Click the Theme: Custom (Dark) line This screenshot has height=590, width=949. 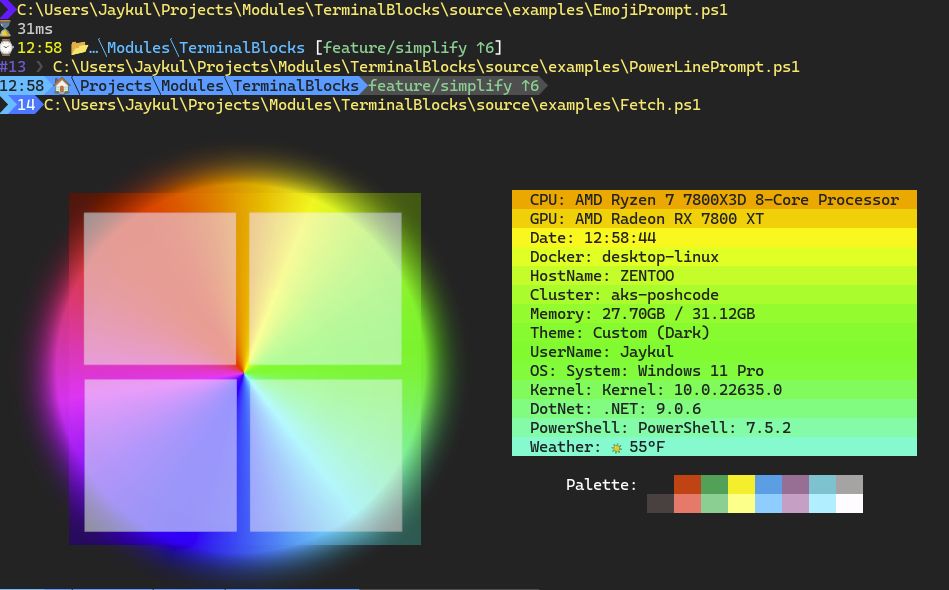click(714, 333)
